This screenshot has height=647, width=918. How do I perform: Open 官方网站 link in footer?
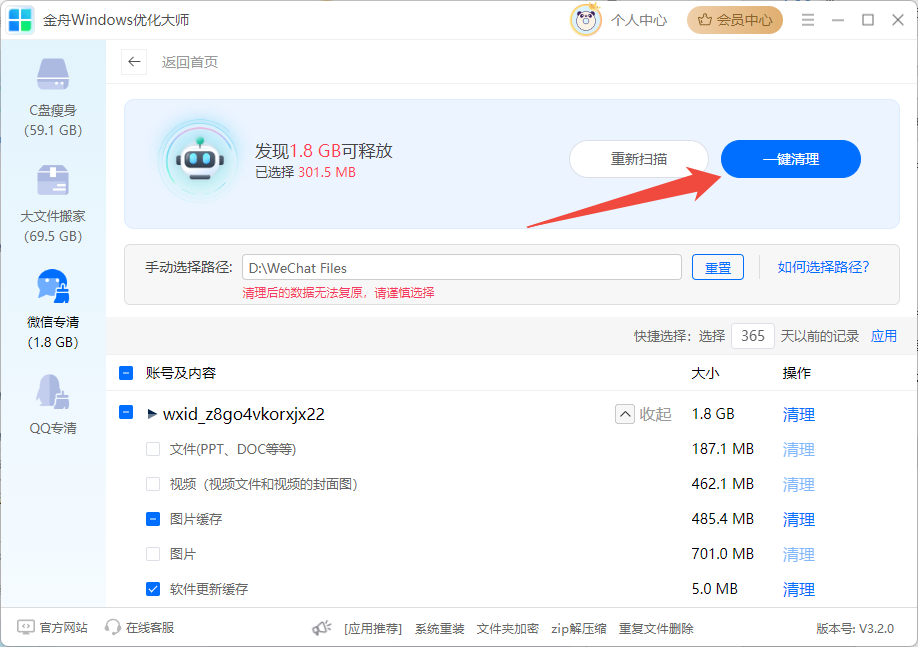(63, 628)
